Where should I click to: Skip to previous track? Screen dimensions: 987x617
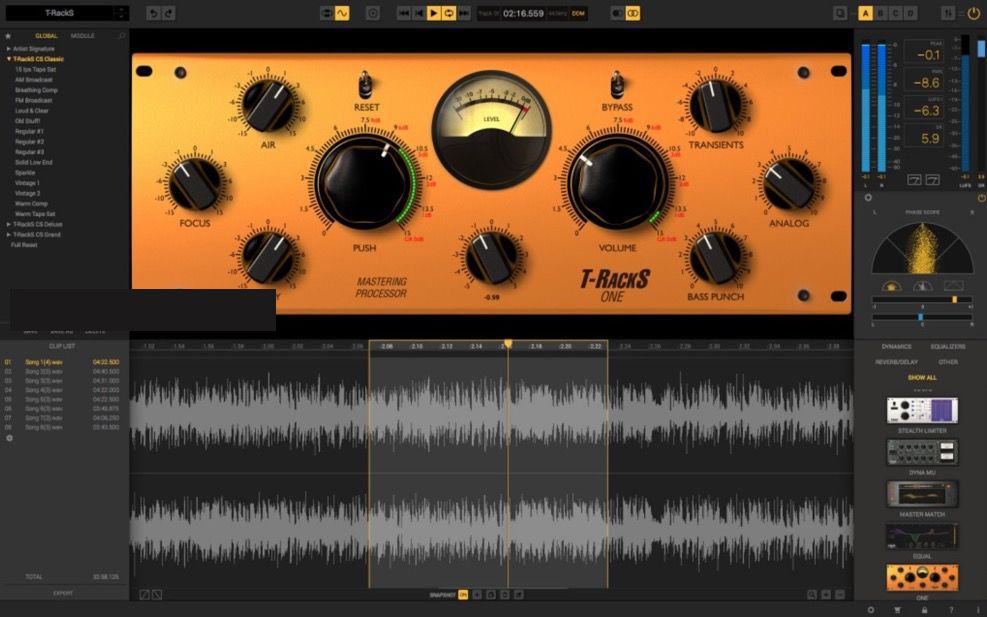point(419,13)
